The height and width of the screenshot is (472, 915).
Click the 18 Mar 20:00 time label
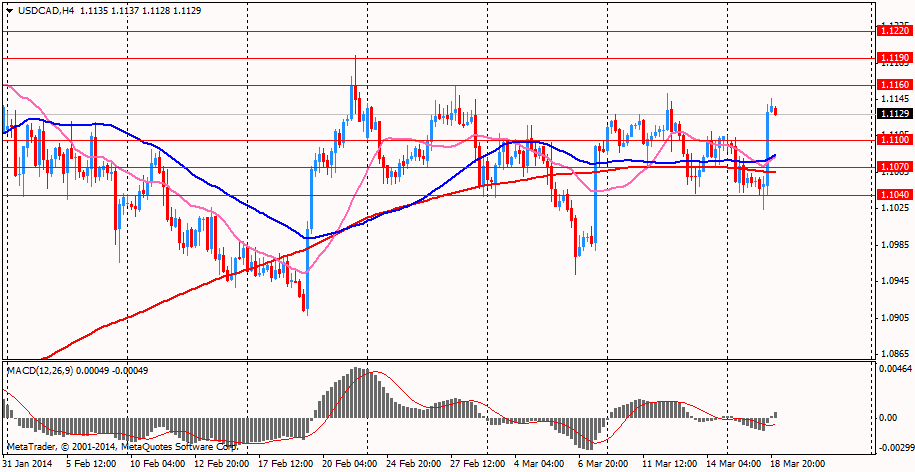tap(797, 464)
